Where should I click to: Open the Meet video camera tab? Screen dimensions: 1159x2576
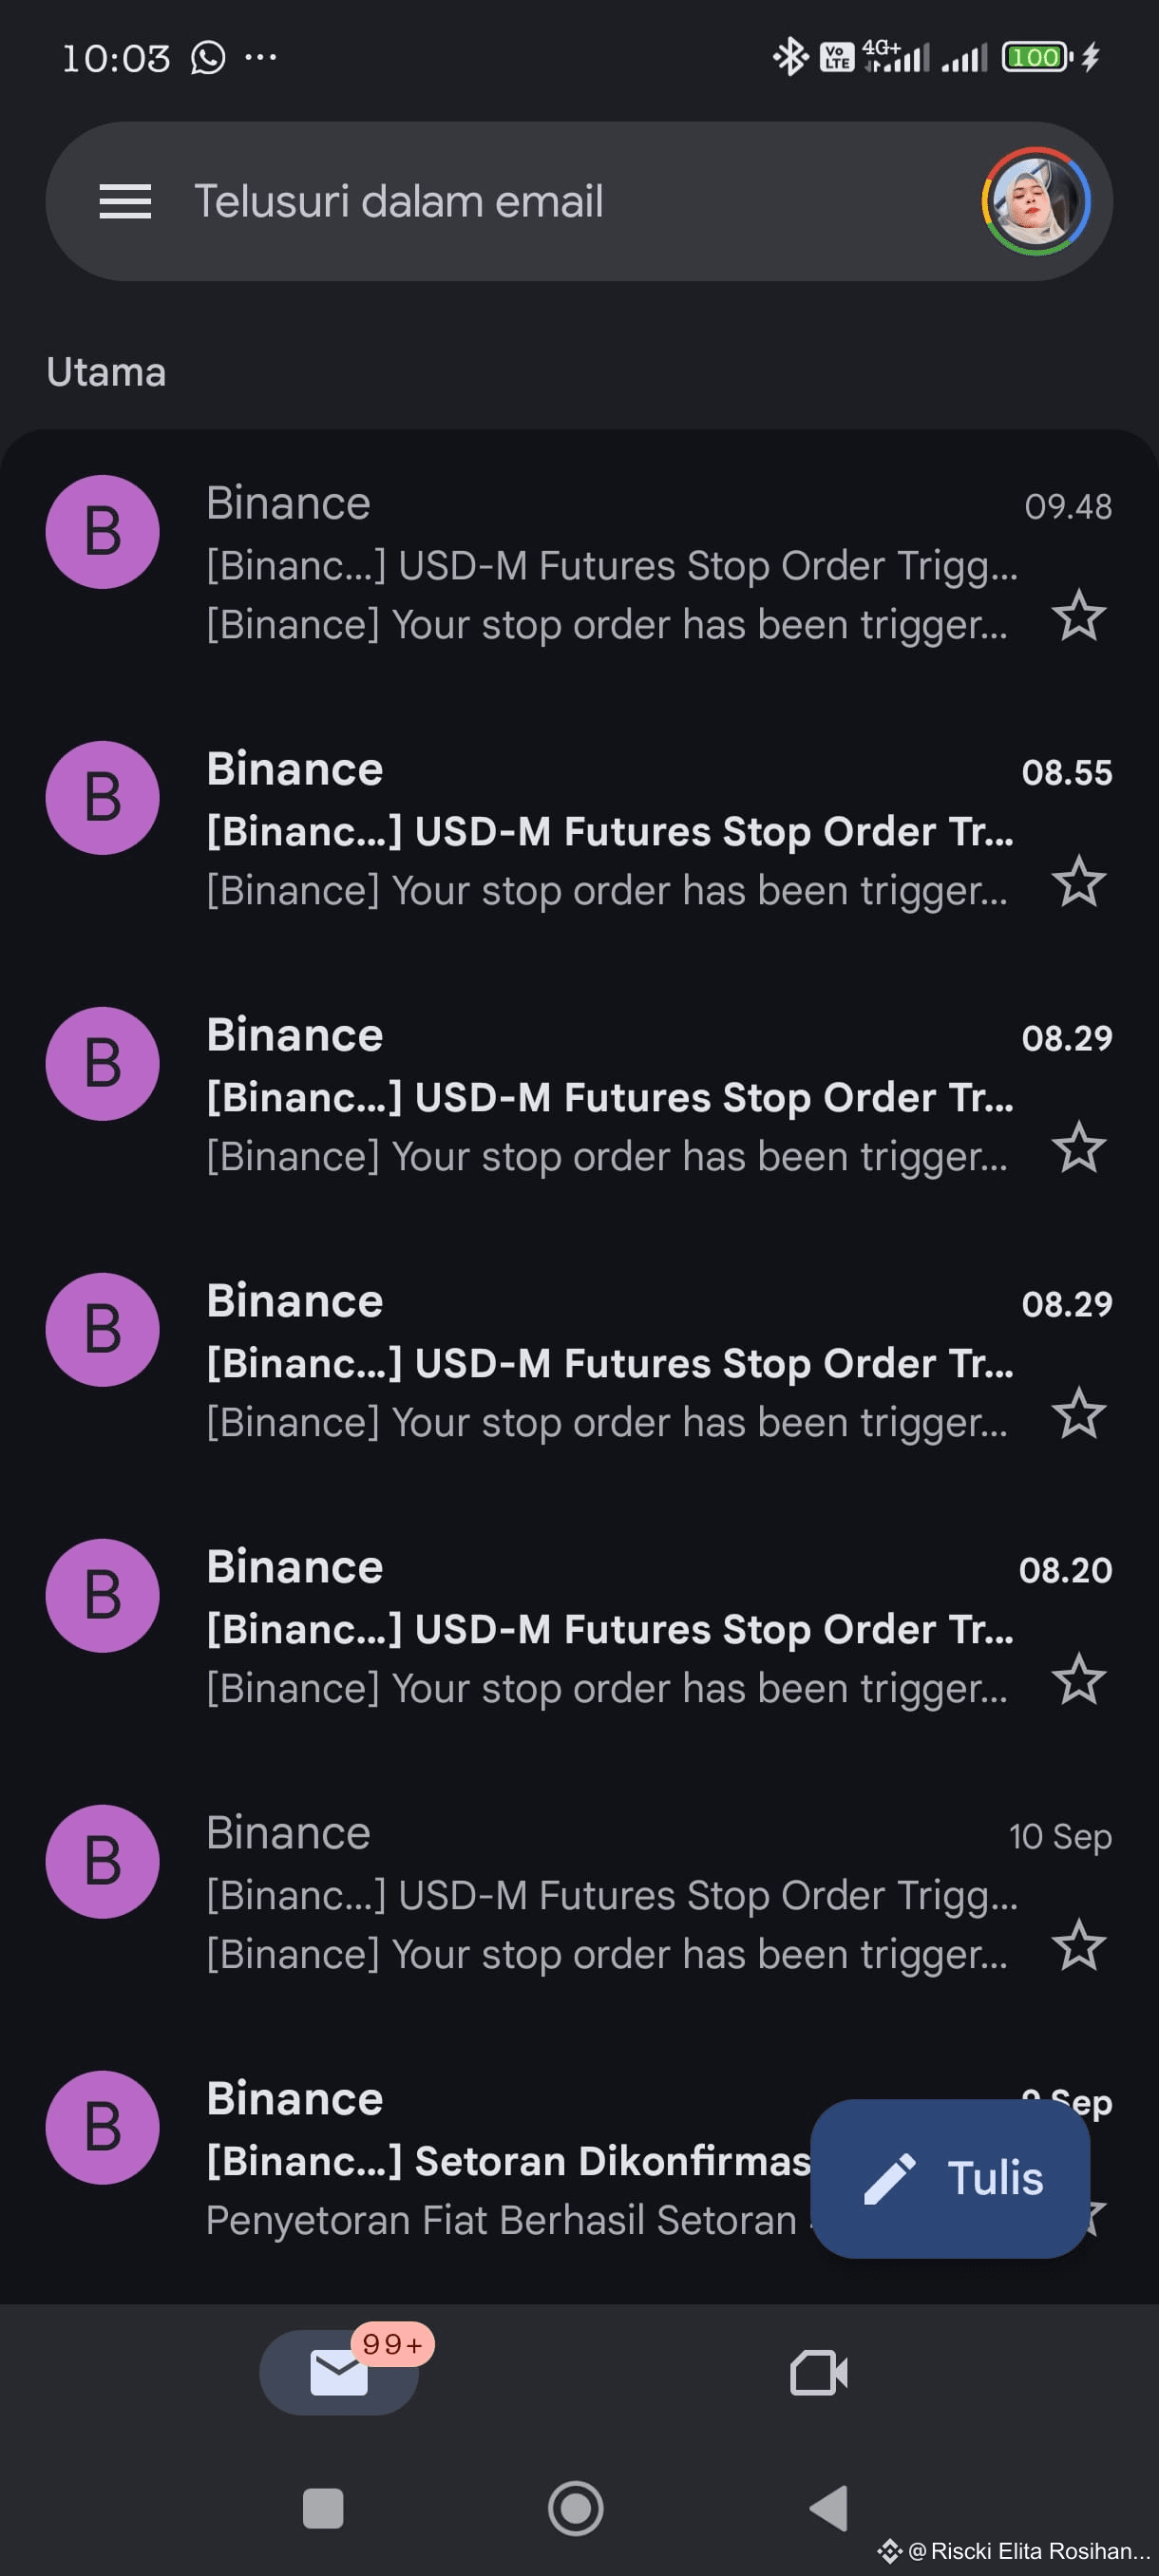(818, 2372)
